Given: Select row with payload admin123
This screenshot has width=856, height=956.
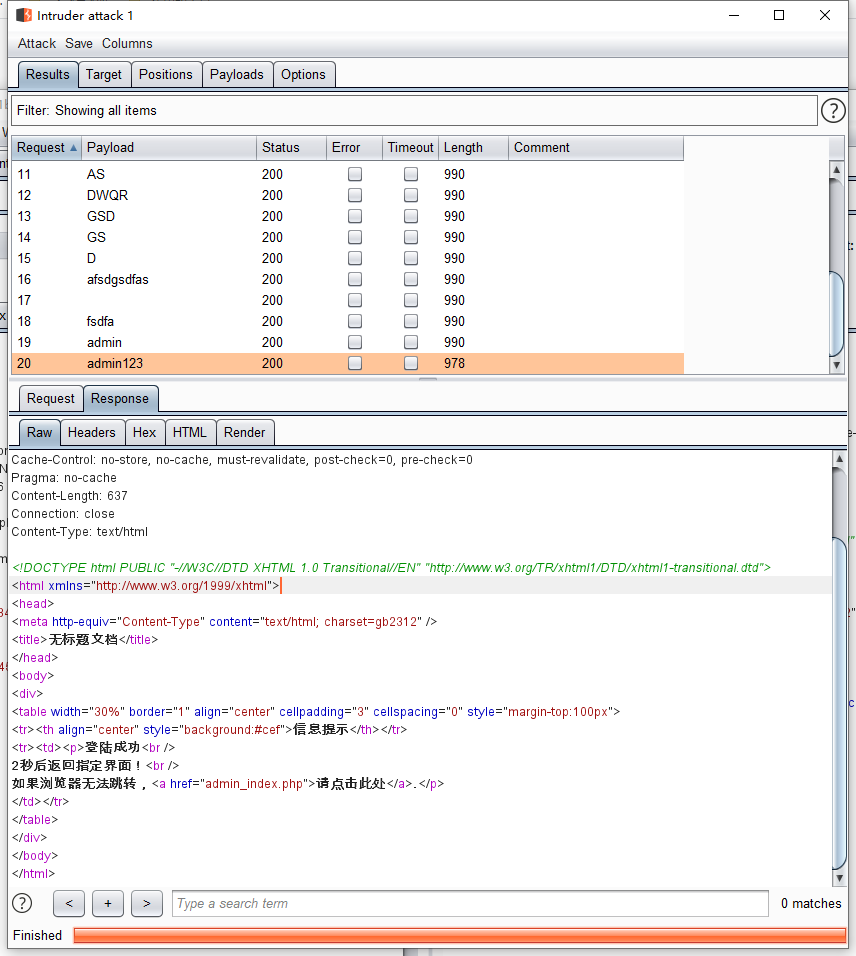Looking at the screenshot, I should [348, 363].
